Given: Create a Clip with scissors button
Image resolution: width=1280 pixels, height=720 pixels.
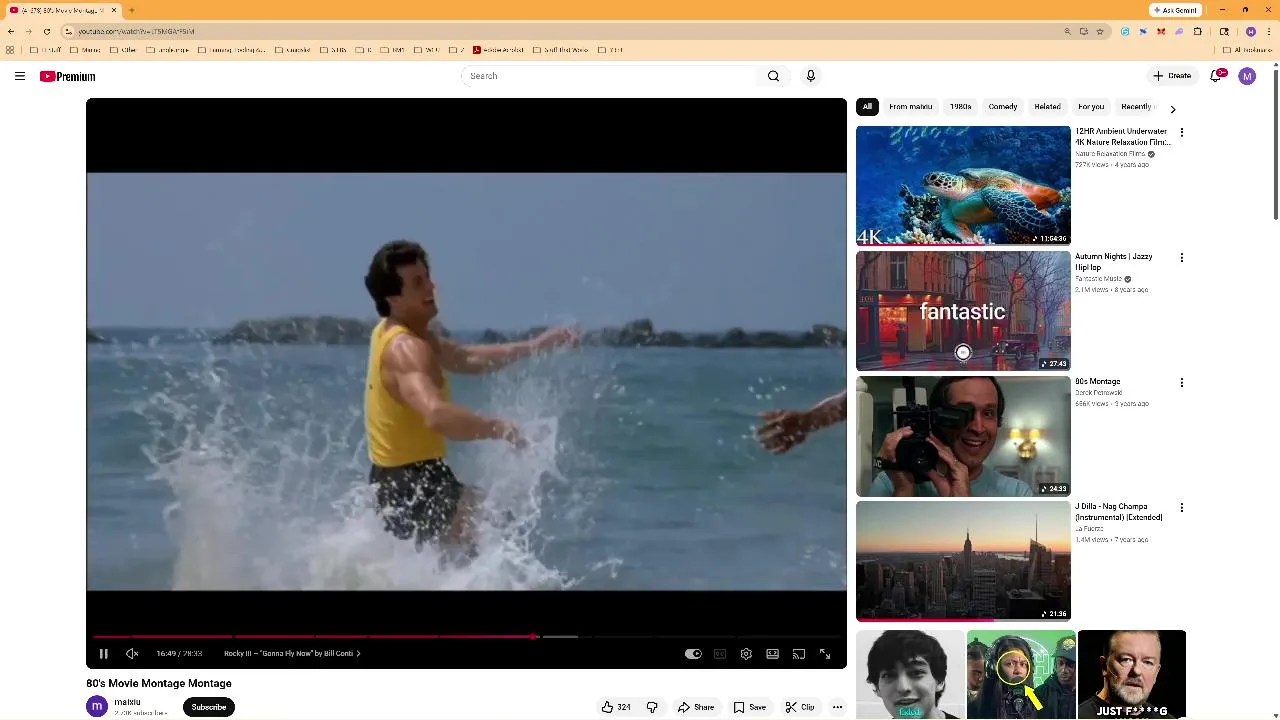Looking at the screenshot, I should 800,707.
